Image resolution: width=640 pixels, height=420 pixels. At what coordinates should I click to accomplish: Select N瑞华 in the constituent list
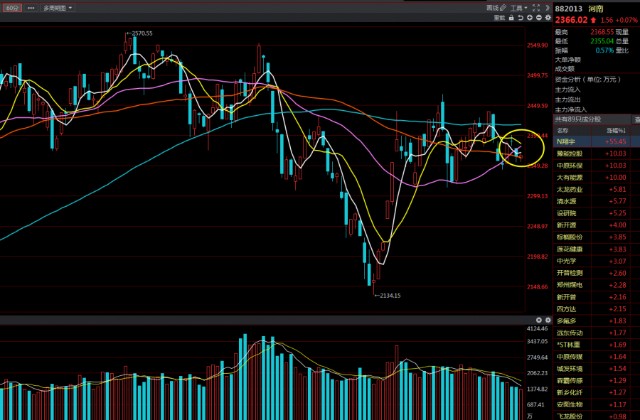click(x=568, y=143)
